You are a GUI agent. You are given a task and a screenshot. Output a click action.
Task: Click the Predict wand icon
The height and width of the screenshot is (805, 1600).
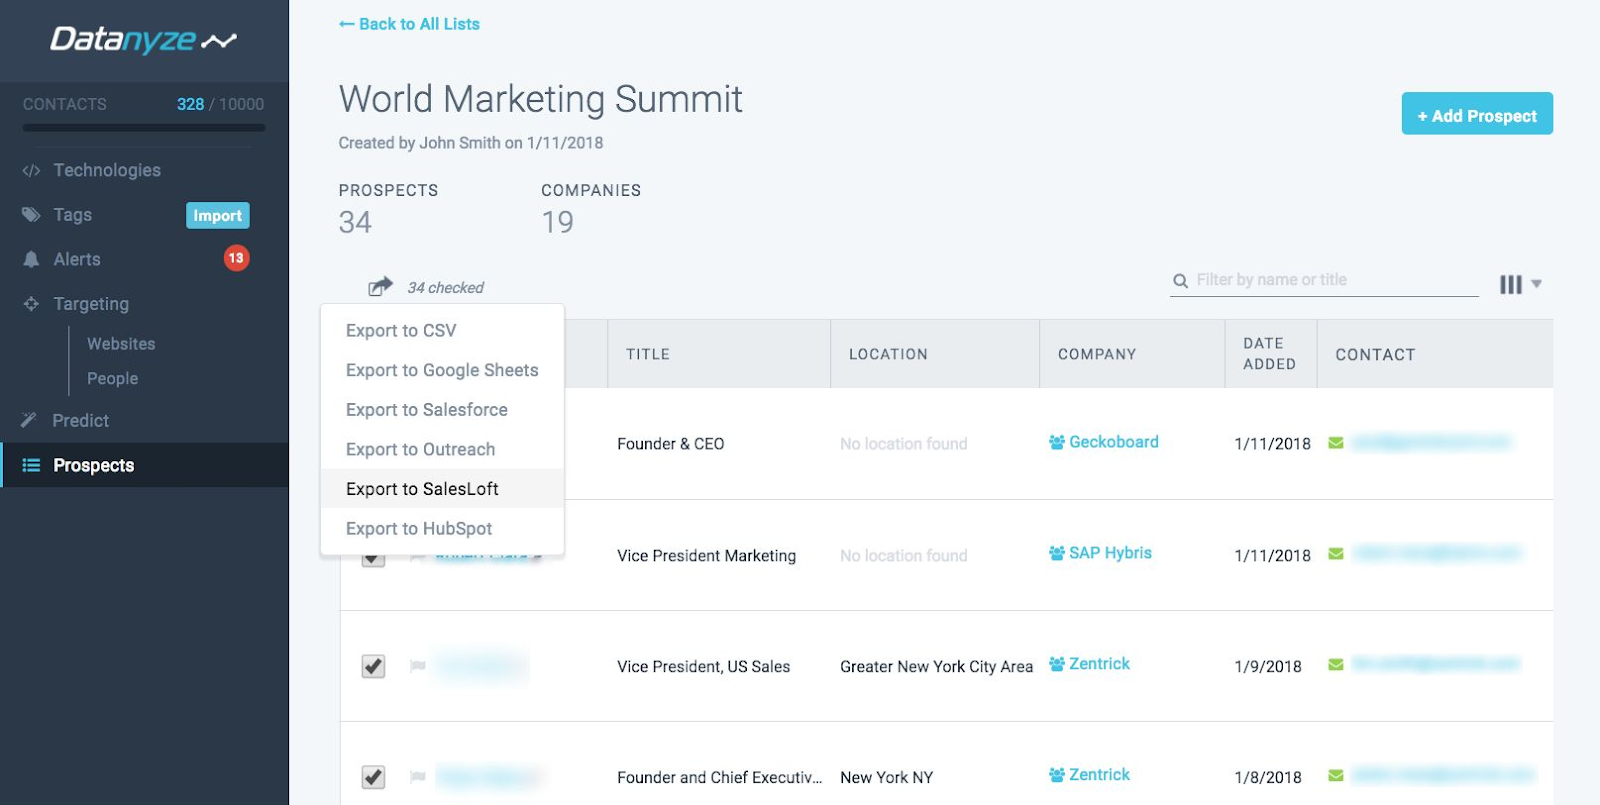tap(29, 420)
